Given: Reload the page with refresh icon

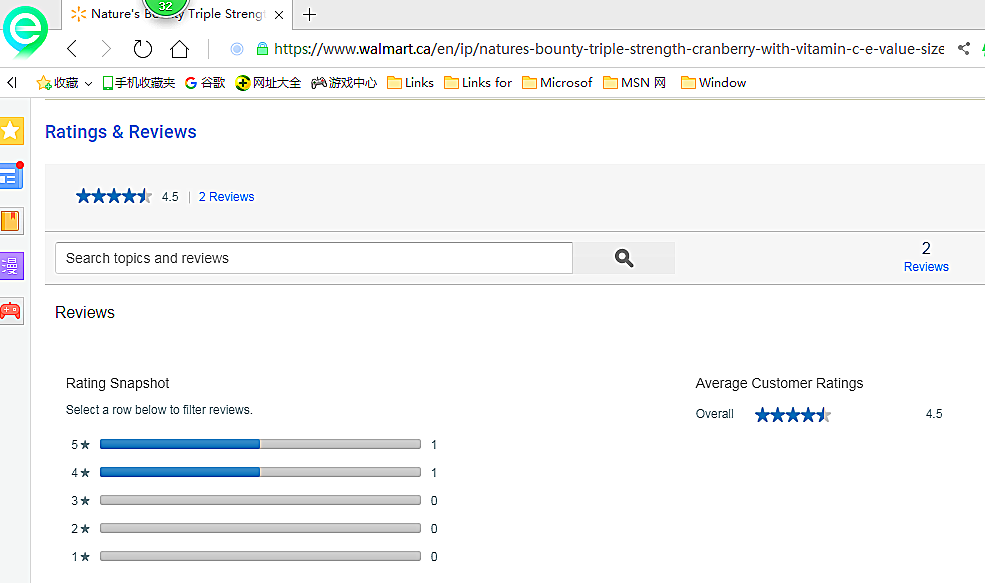Looking at the screenshot, I should [142, 49].
